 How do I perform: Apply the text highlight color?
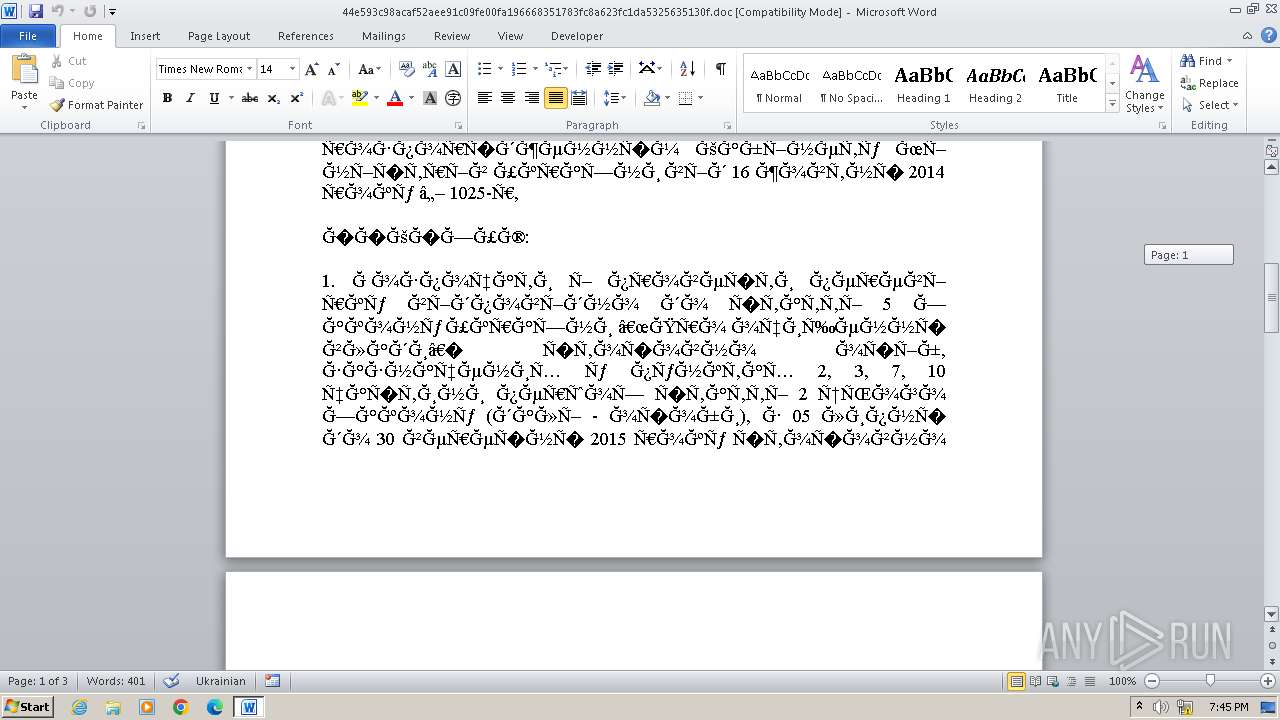click(358, 98)
